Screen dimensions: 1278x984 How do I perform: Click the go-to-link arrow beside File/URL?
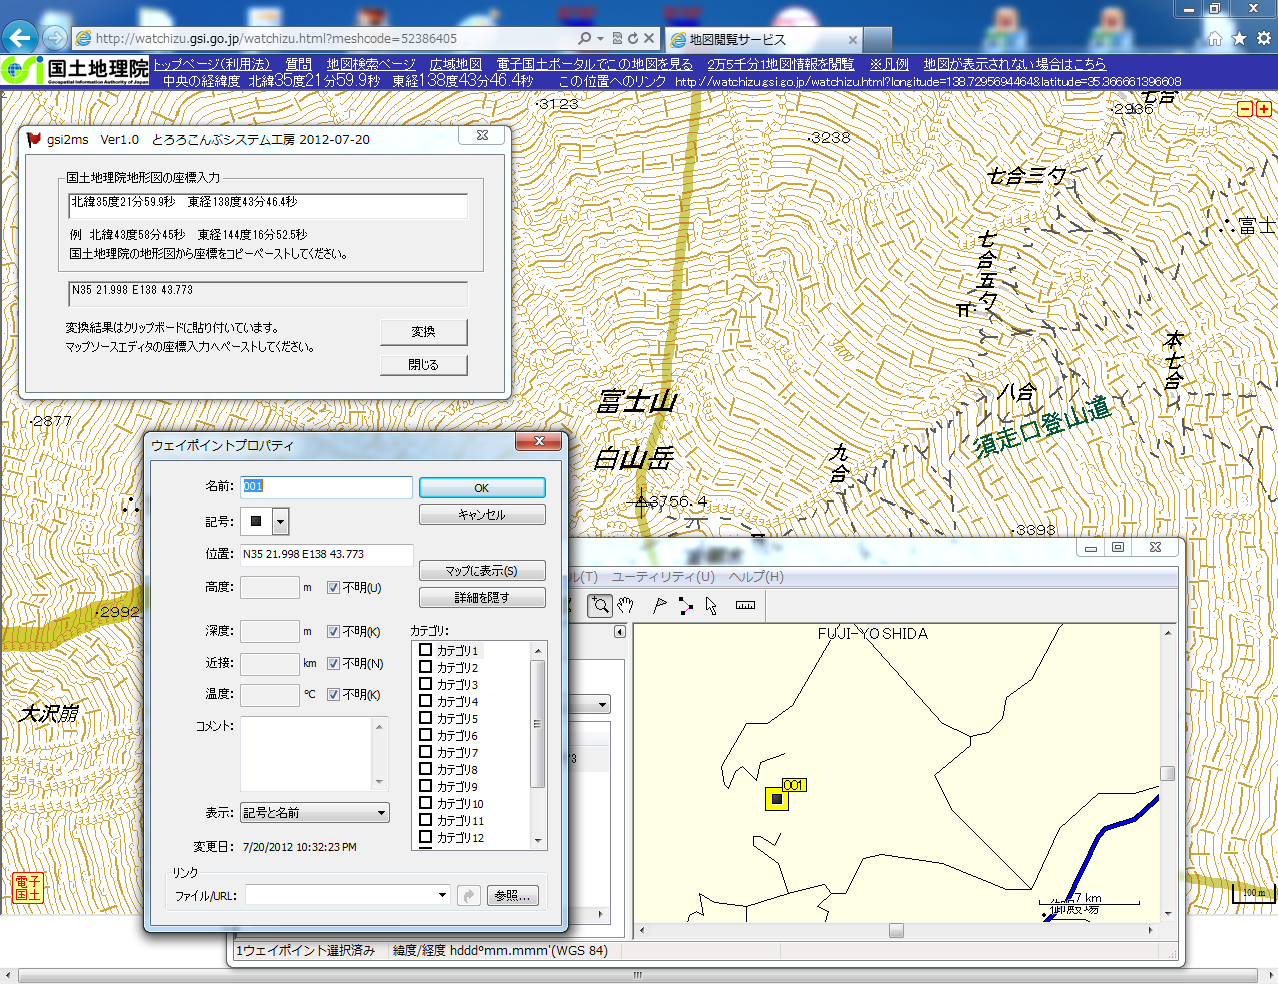point(468,895)
